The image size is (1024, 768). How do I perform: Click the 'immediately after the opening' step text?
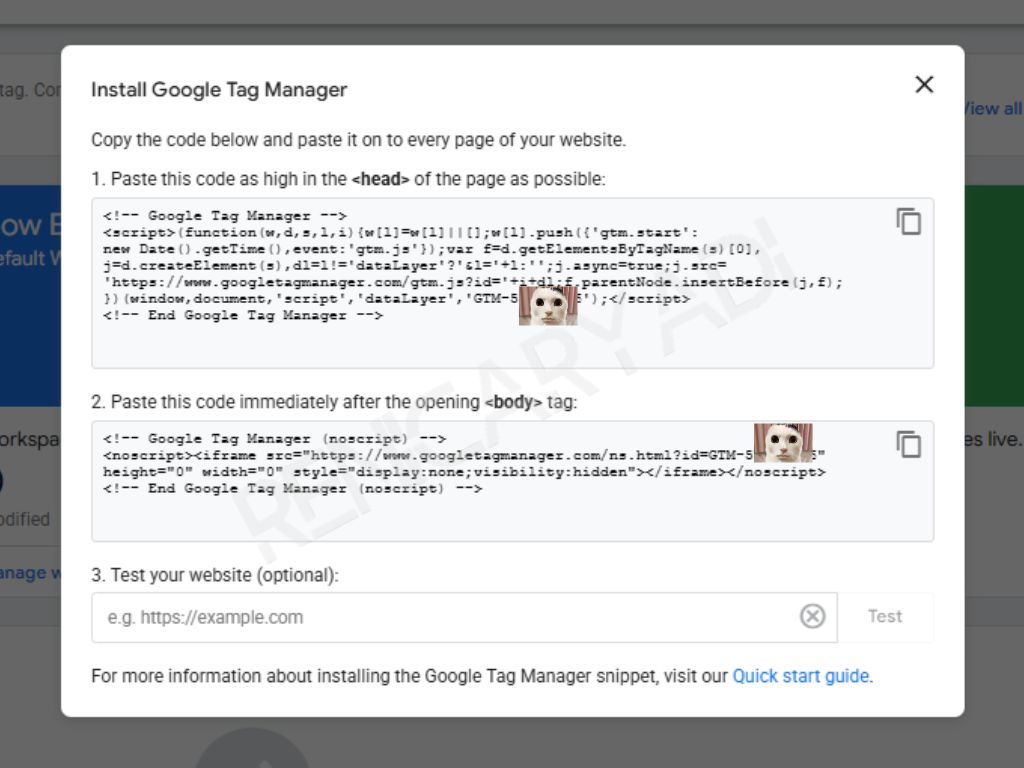(x=334, y=402)
